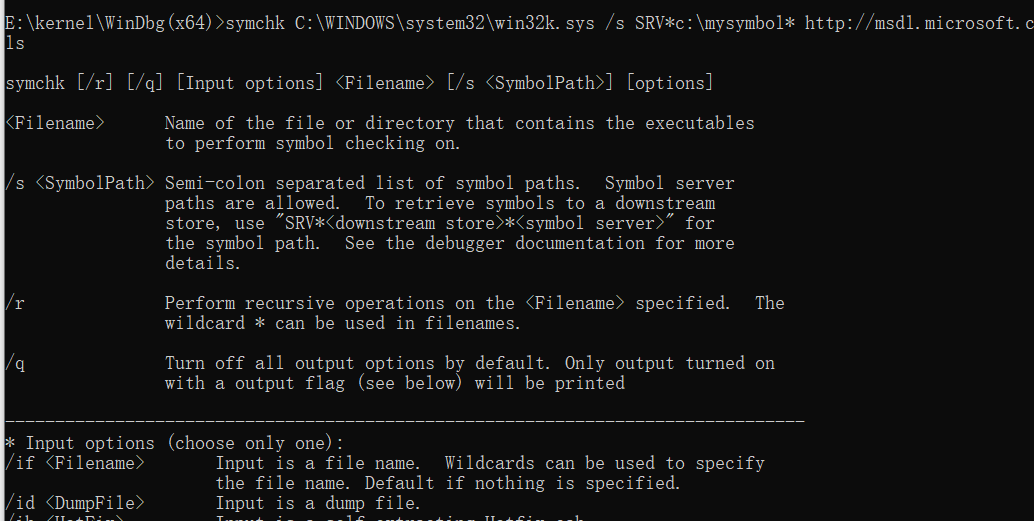1034x521 pixels.
Task: Click the /q quiet option label
Action: pos(15,363)
